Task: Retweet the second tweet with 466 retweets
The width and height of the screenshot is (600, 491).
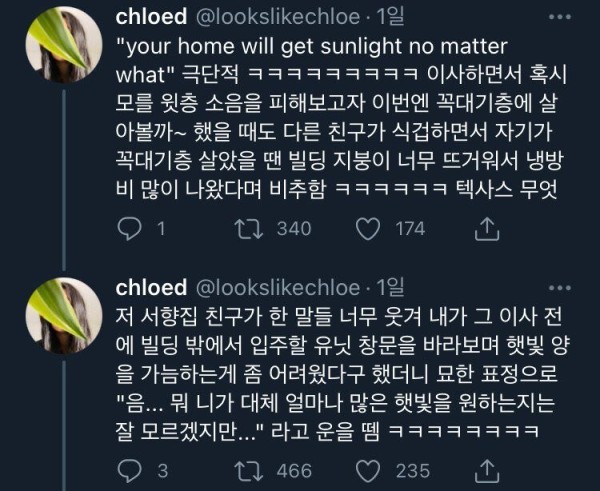Action: pos(249,471)
